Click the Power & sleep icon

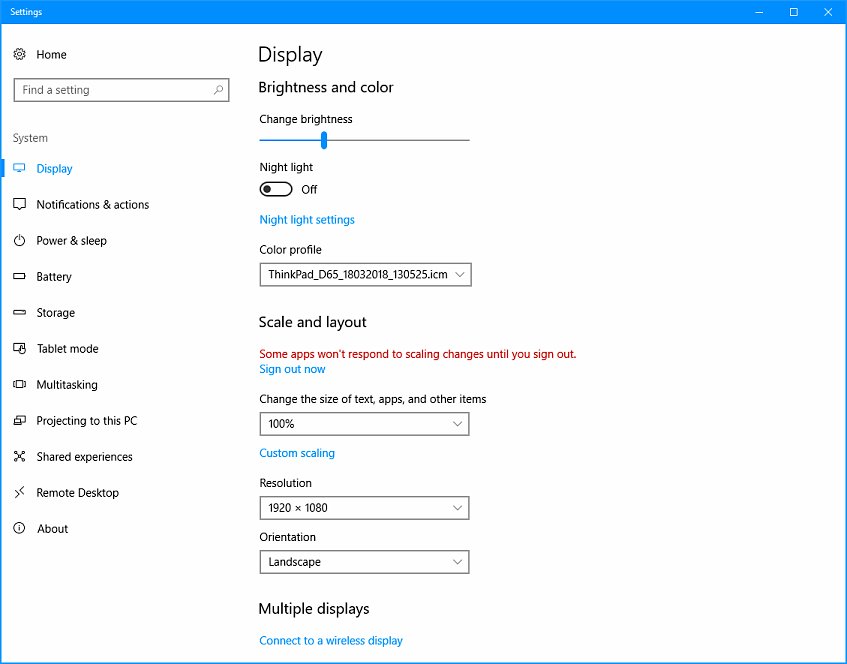[x=19, y=240]
